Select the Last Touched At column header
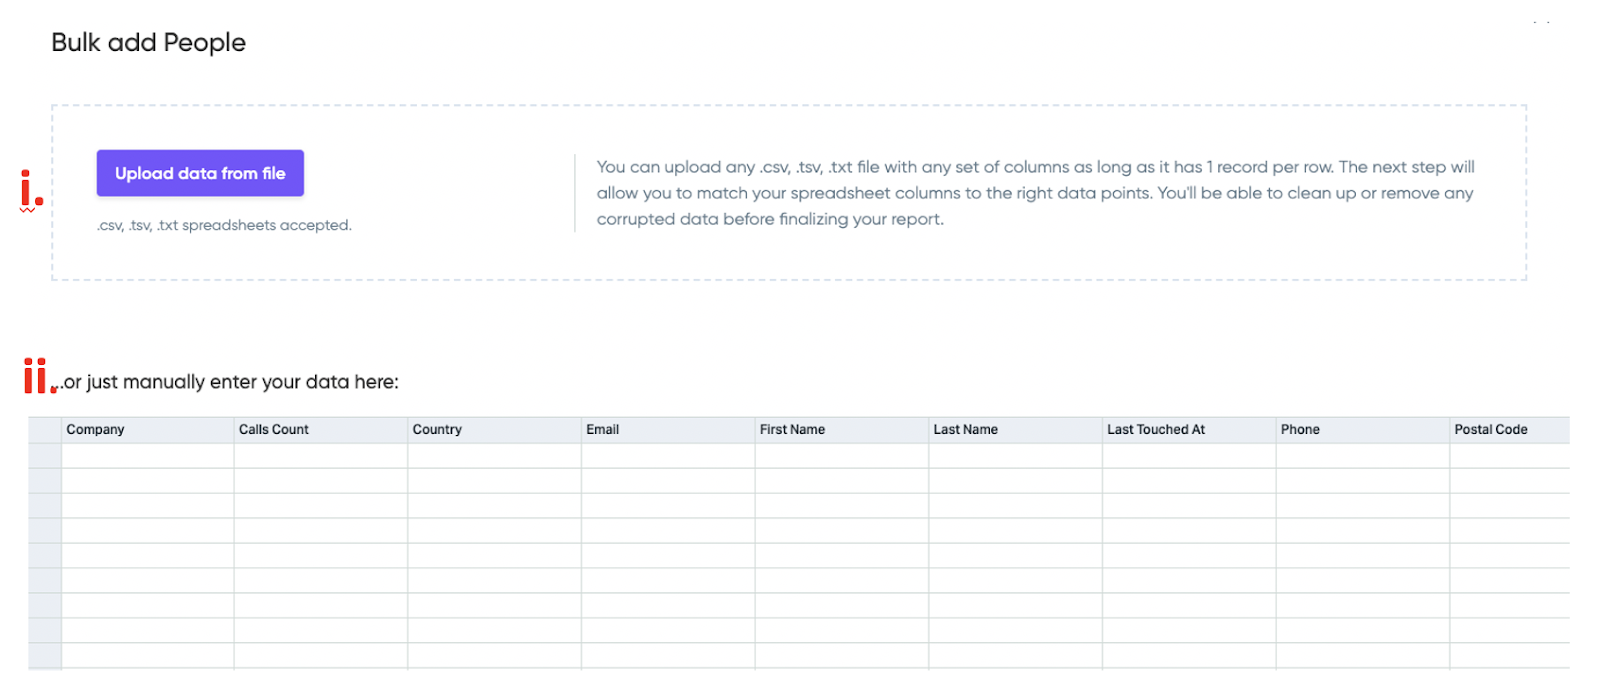This screenshot has width=1600, height=679. [x=1189, y=430]
